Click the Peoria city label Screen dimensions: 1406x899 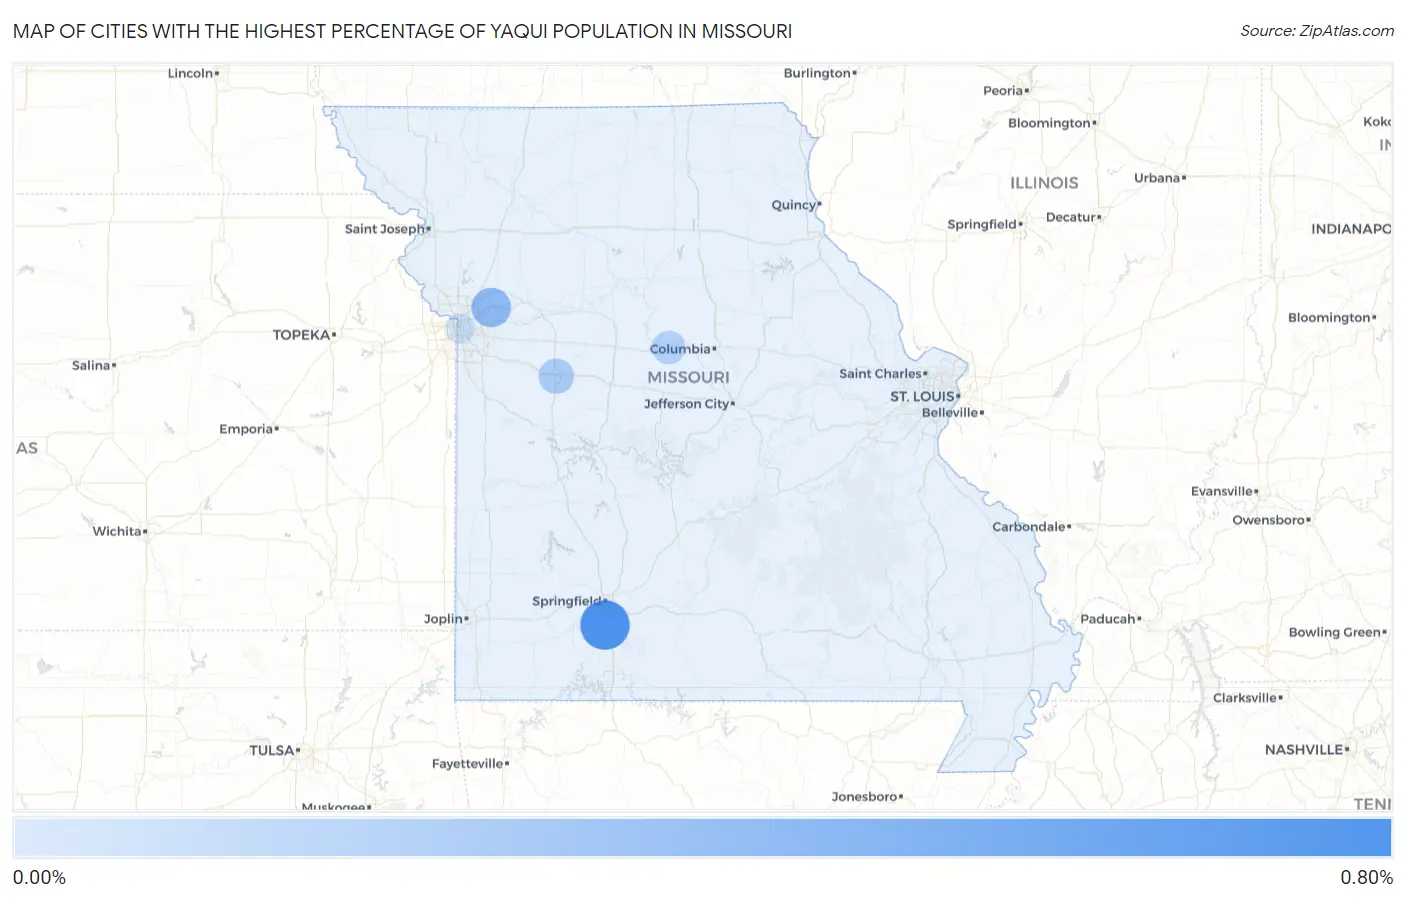tap(1003, 91)
